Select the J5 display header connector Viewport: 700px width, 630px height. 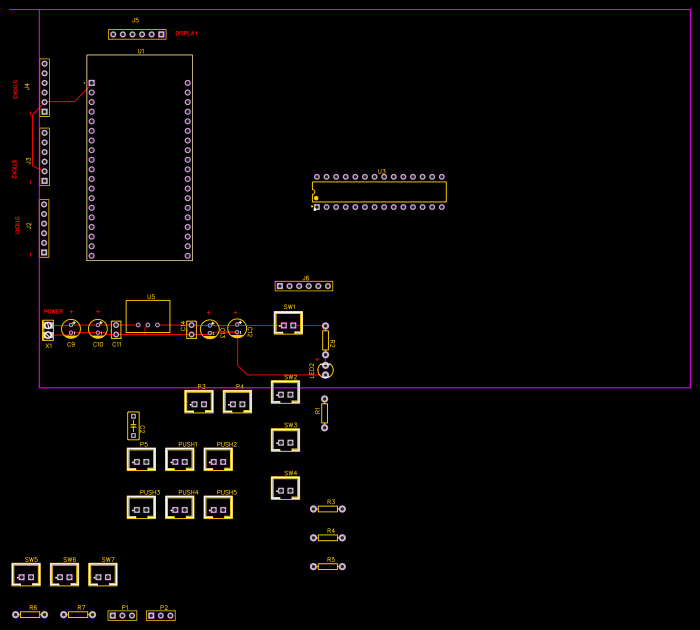(137, 34)
